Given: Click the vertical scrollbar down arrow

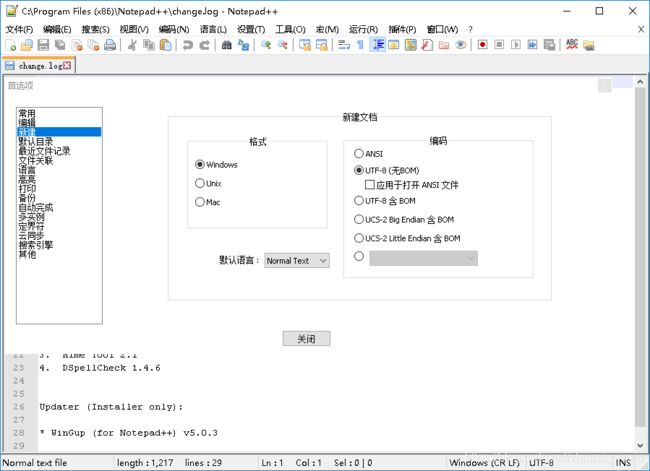Looking at the screenshot, I should click(640, 446).
